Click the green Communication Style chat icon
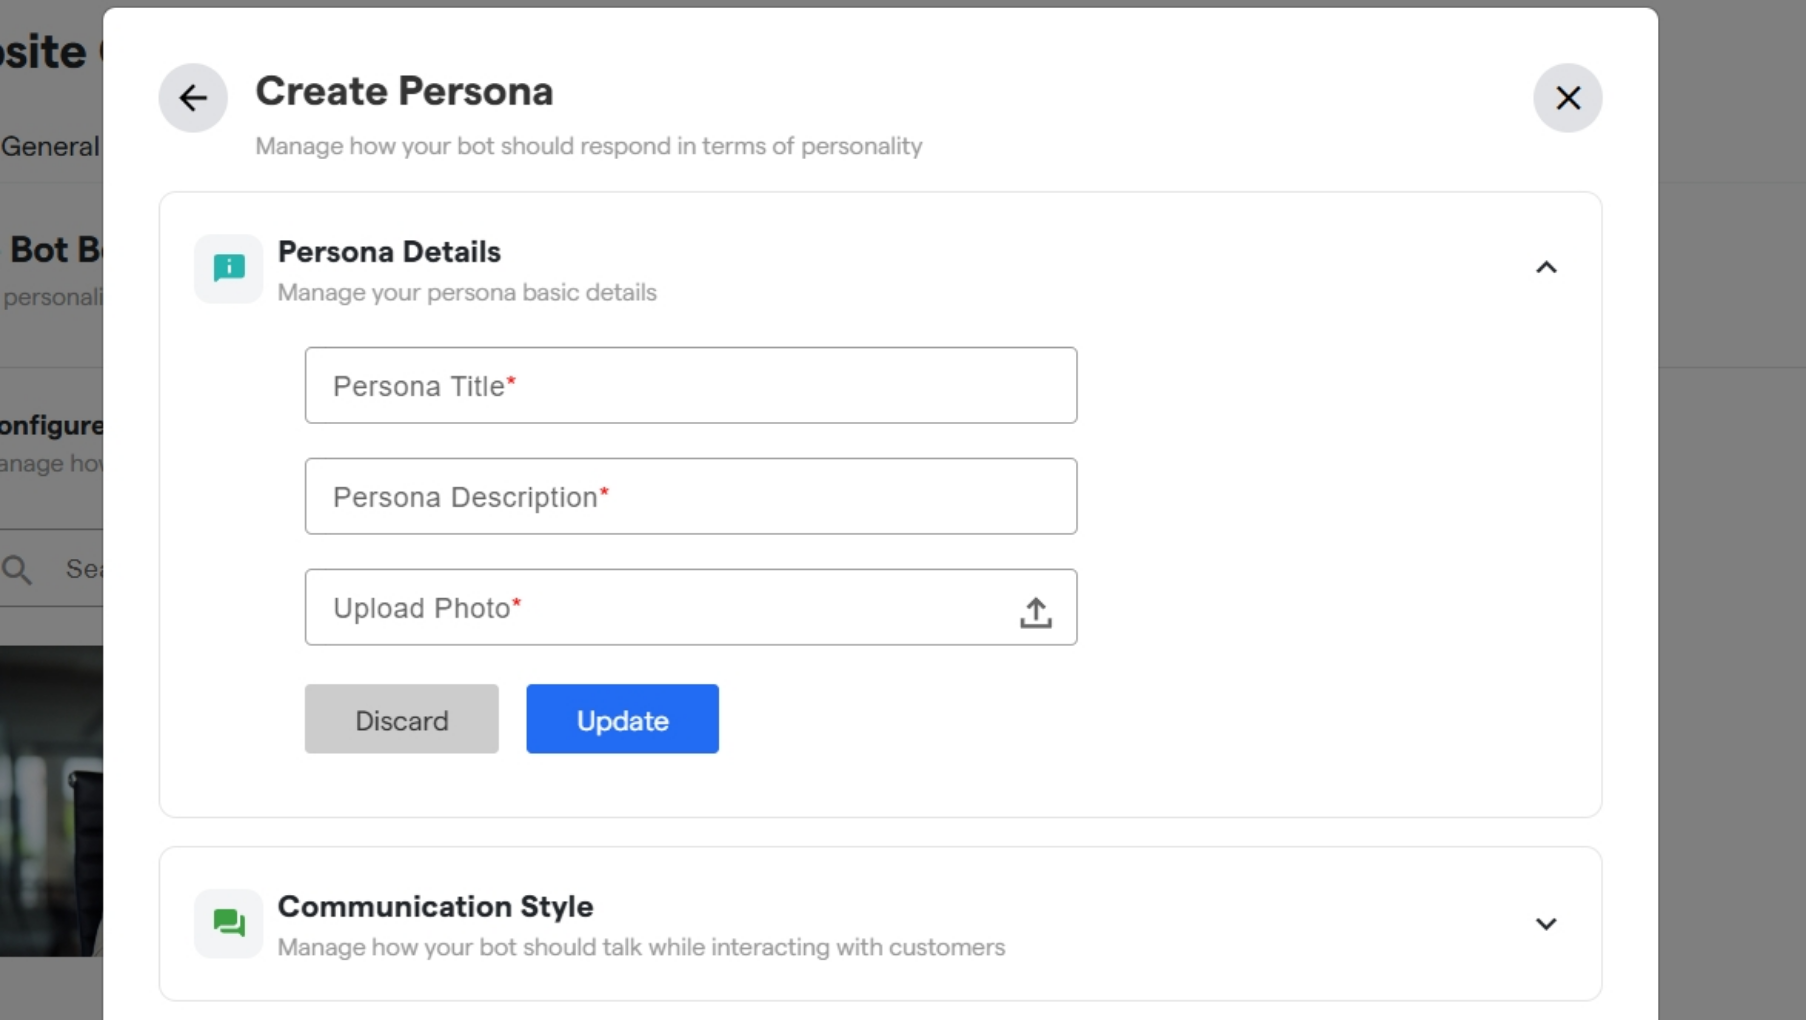Viewport: 1806px width, 1020px height. click(229, 923)
